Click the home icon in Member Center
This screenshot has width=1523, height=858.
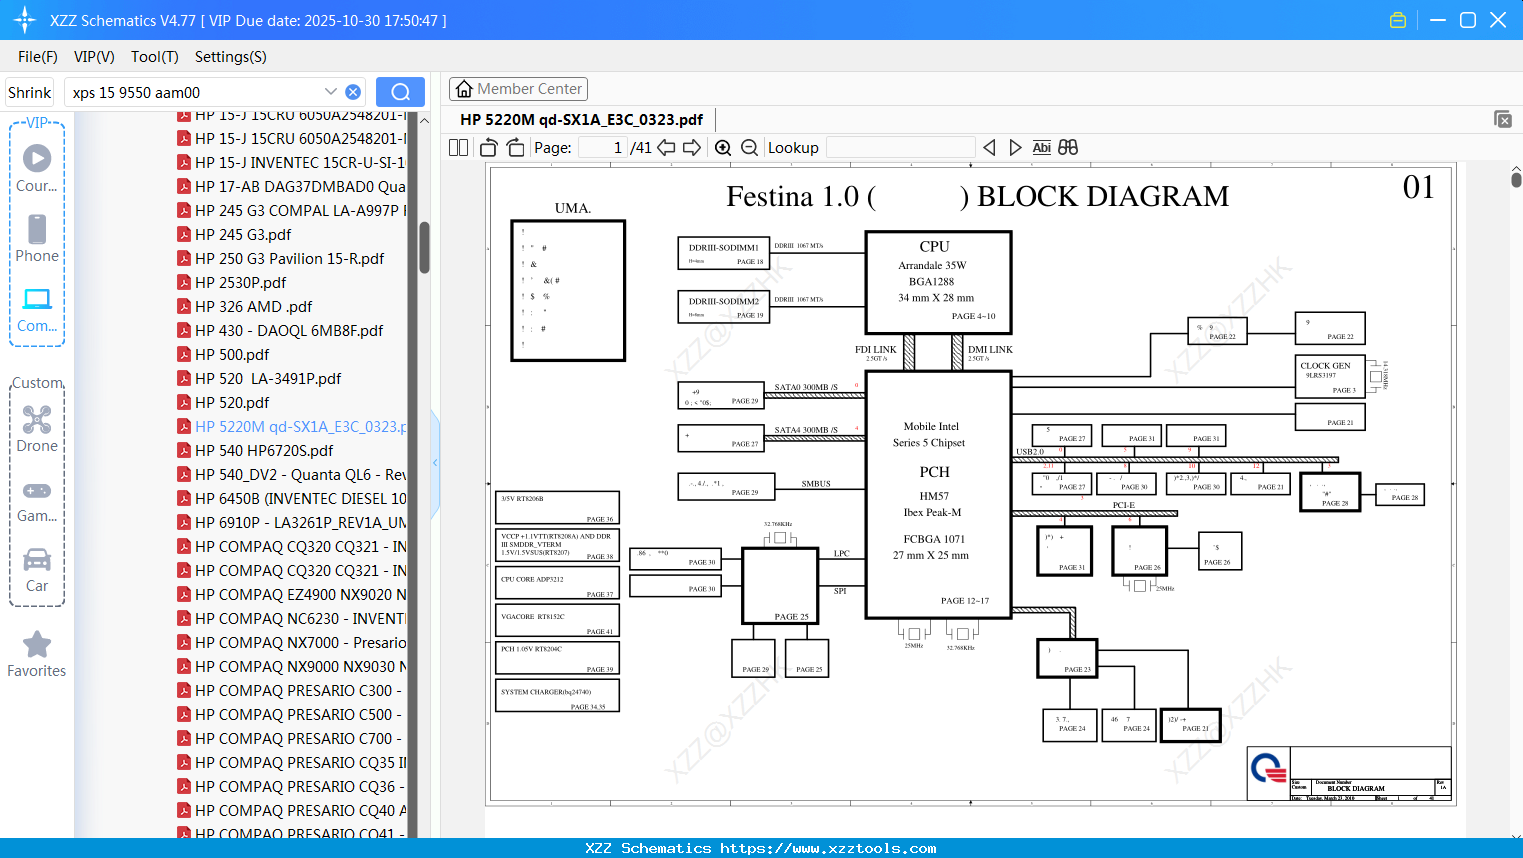[464, 89]
